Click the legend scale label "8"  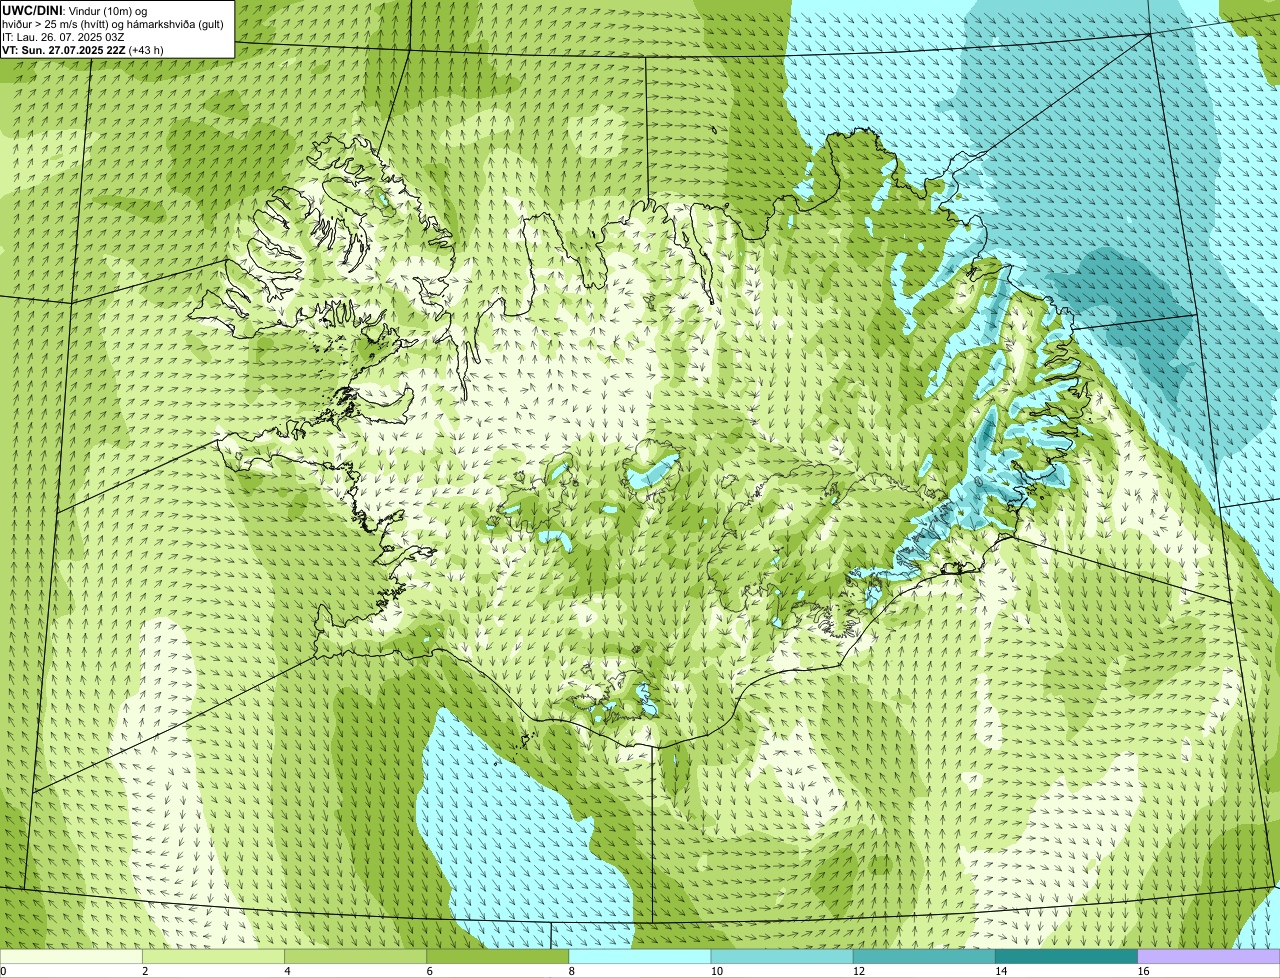(571, 971)
